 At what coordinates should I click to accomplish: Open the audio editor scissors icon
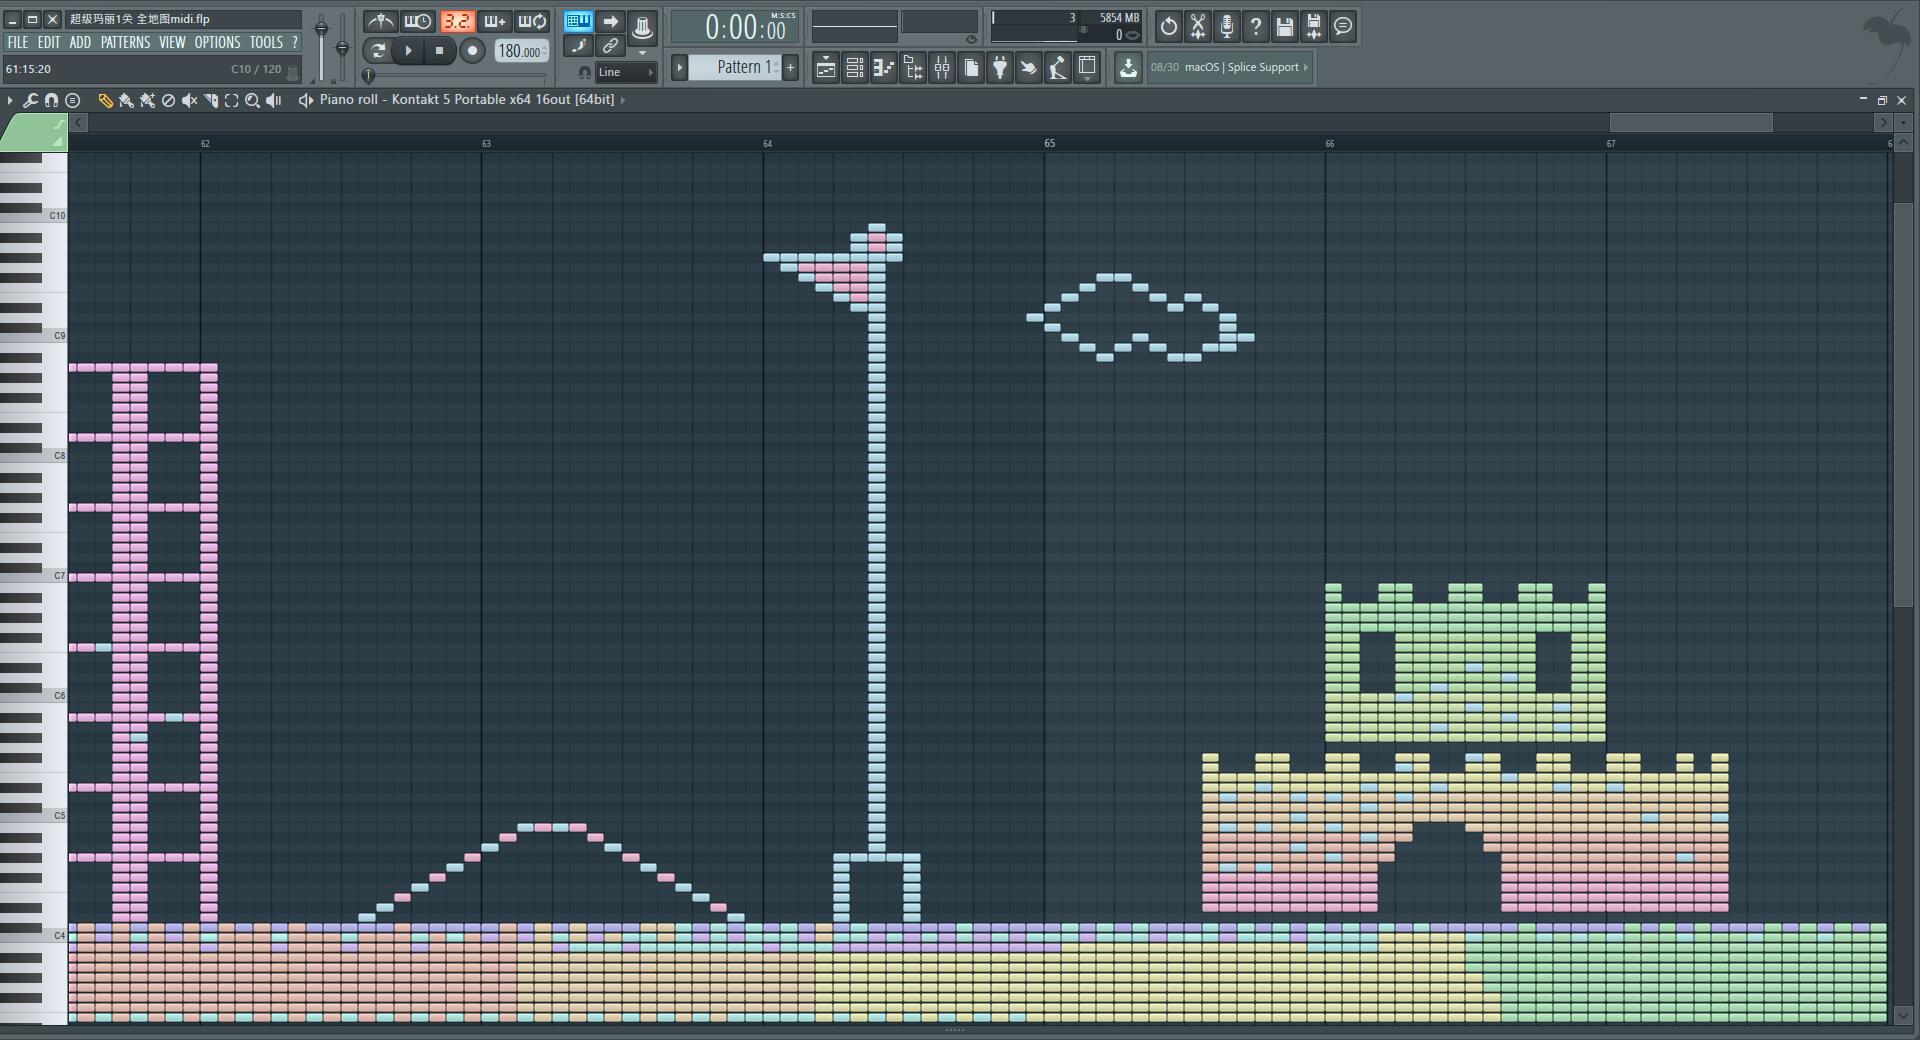click(x=1197, y=26)
